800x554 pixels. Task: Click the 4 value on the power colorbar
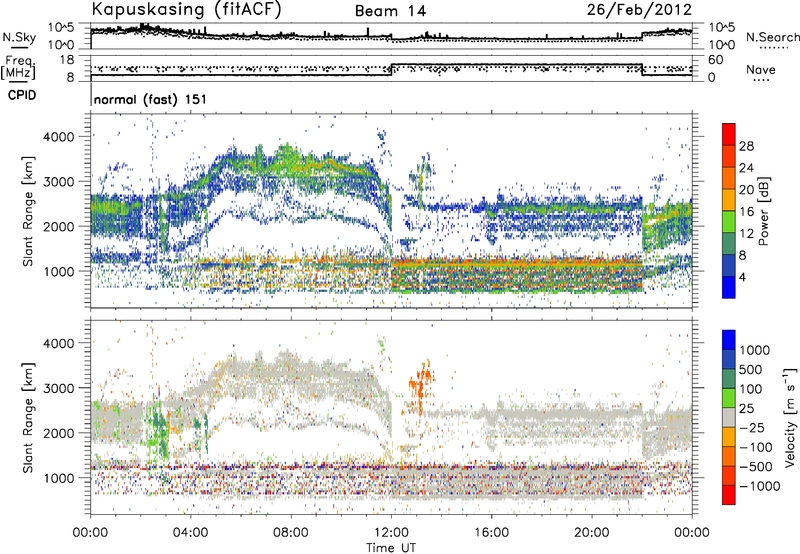(x=742, y=277)
